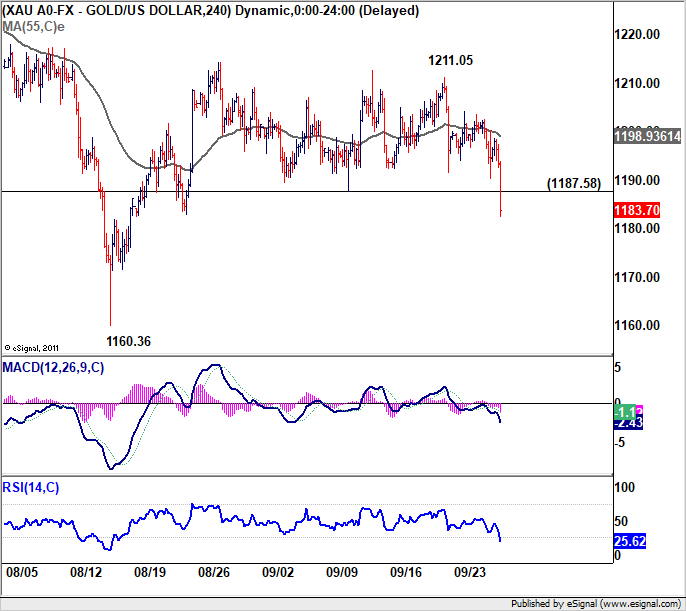This screenshot has width=686, height=611.
Task: Click the (1187.58) support level label
Action: [x=574, y=183]
